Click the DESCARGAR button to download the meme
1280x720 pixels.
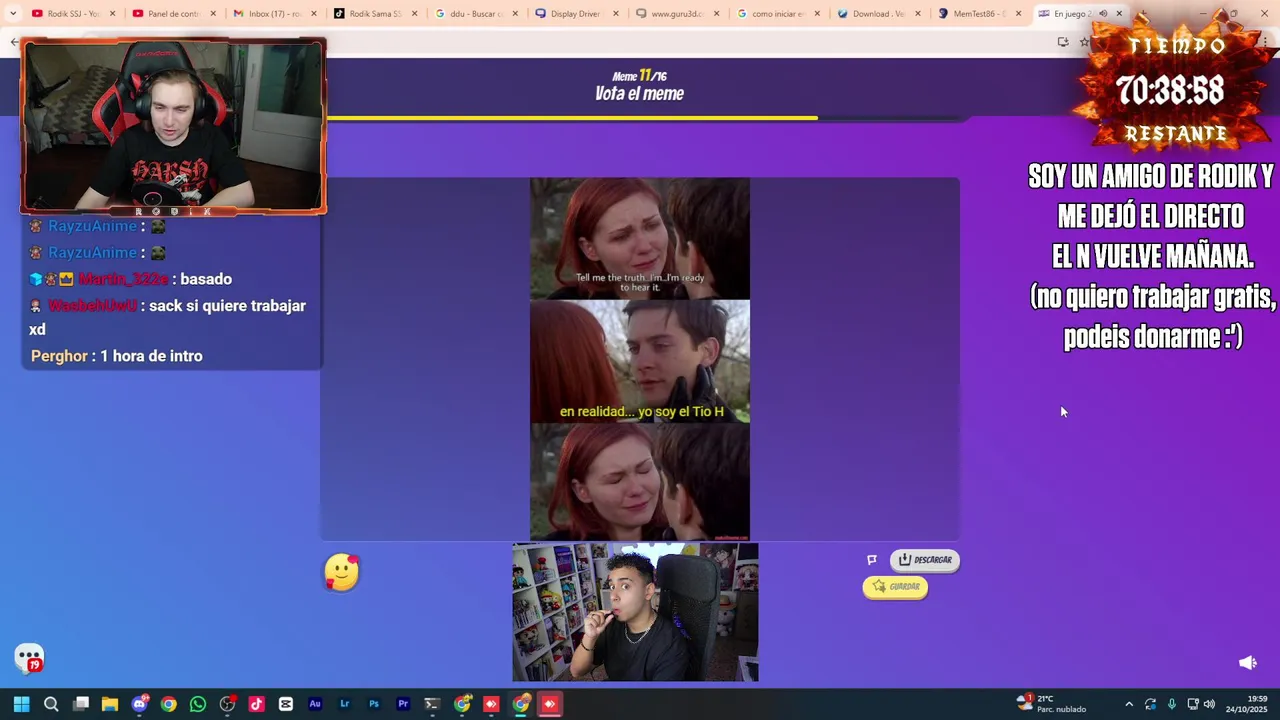click(x=925, y=560)
